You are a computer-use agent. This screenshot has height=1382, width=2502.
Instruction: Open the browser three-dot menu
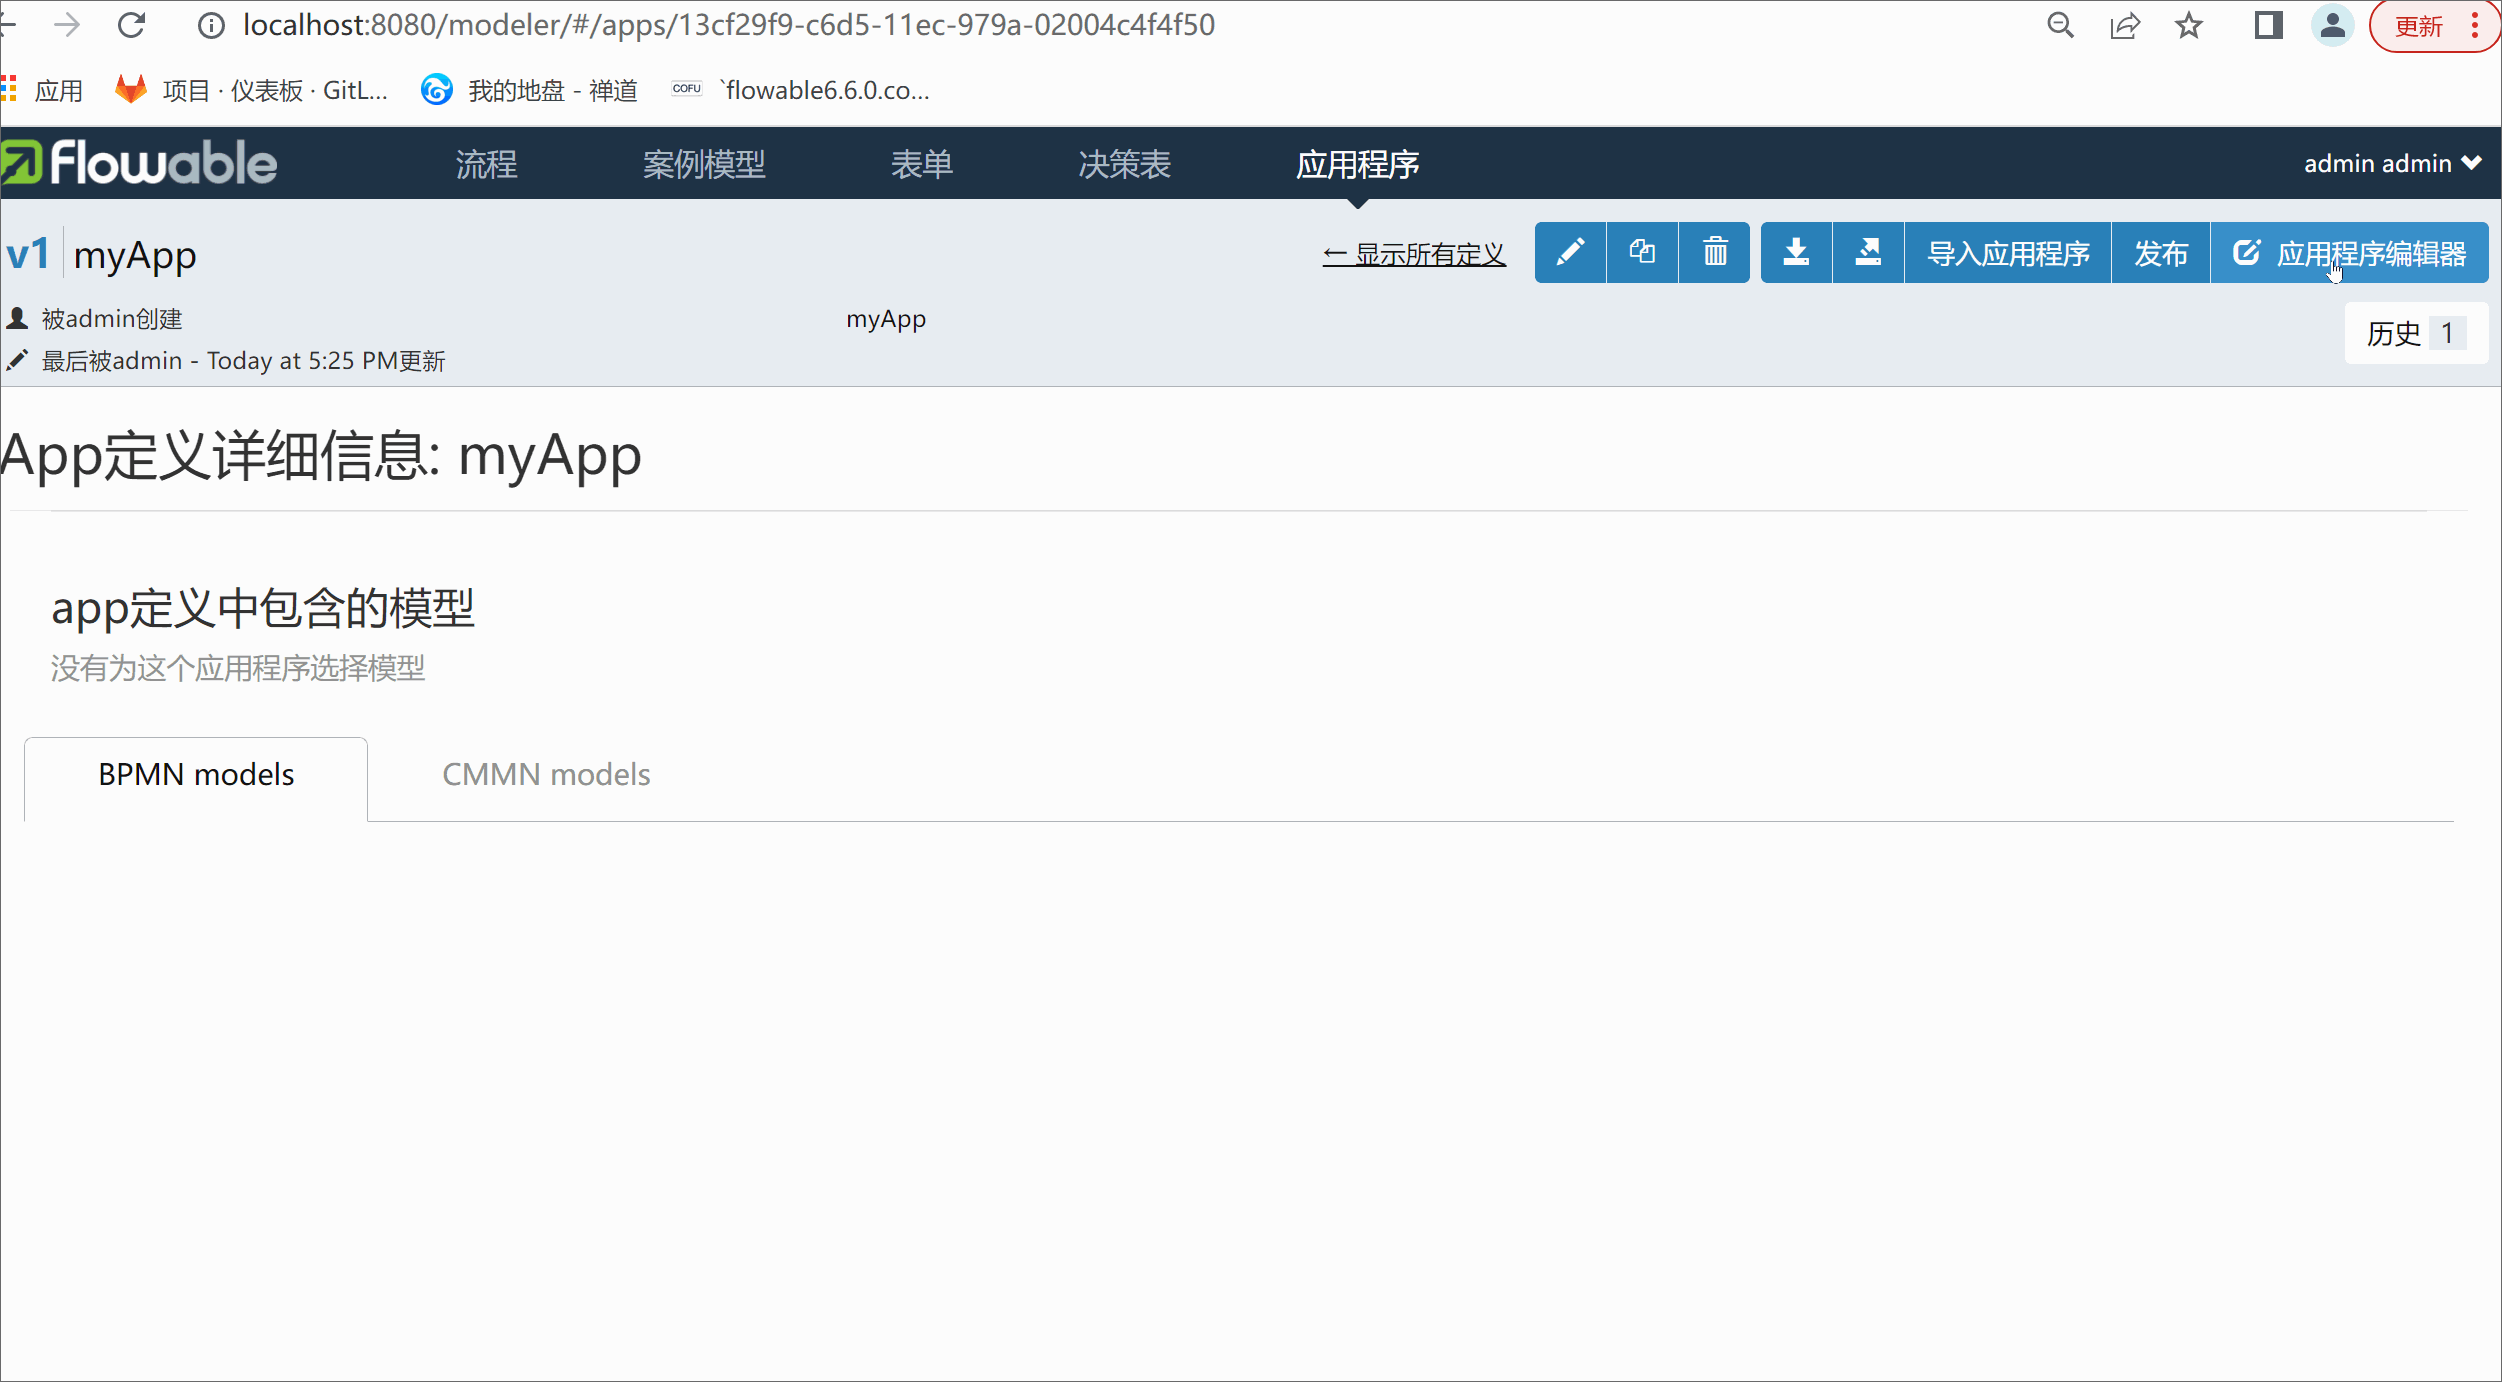pos(2475,25)
